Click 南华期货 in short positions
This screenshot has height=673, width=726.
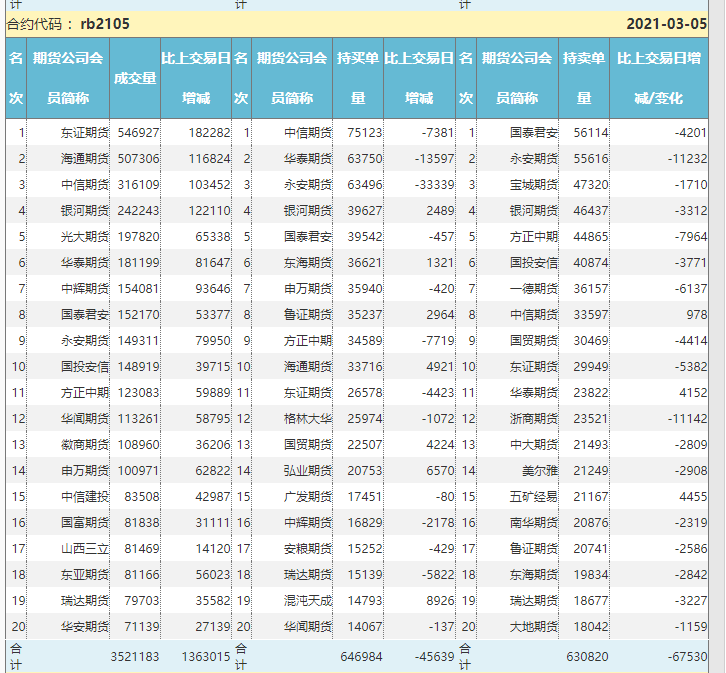click(x=534, y=523)
